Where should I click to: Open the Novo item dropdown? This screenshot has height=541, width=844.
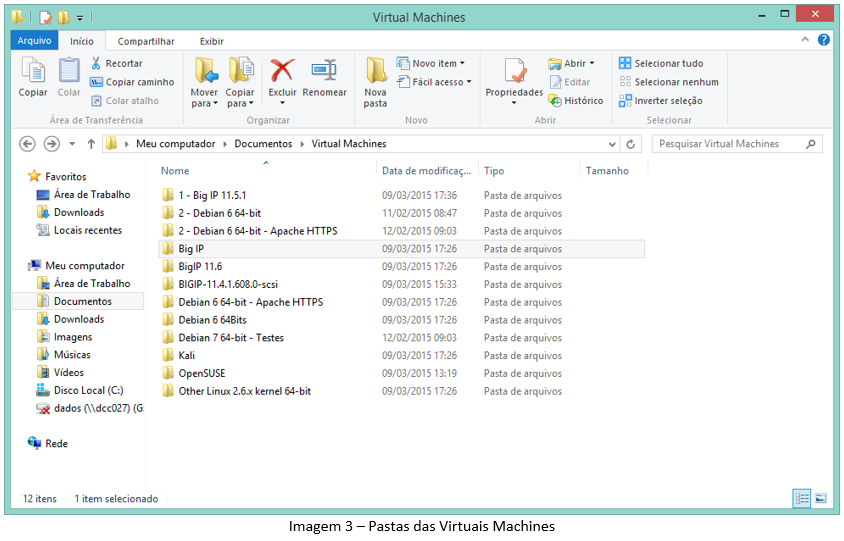click(437, 63)
